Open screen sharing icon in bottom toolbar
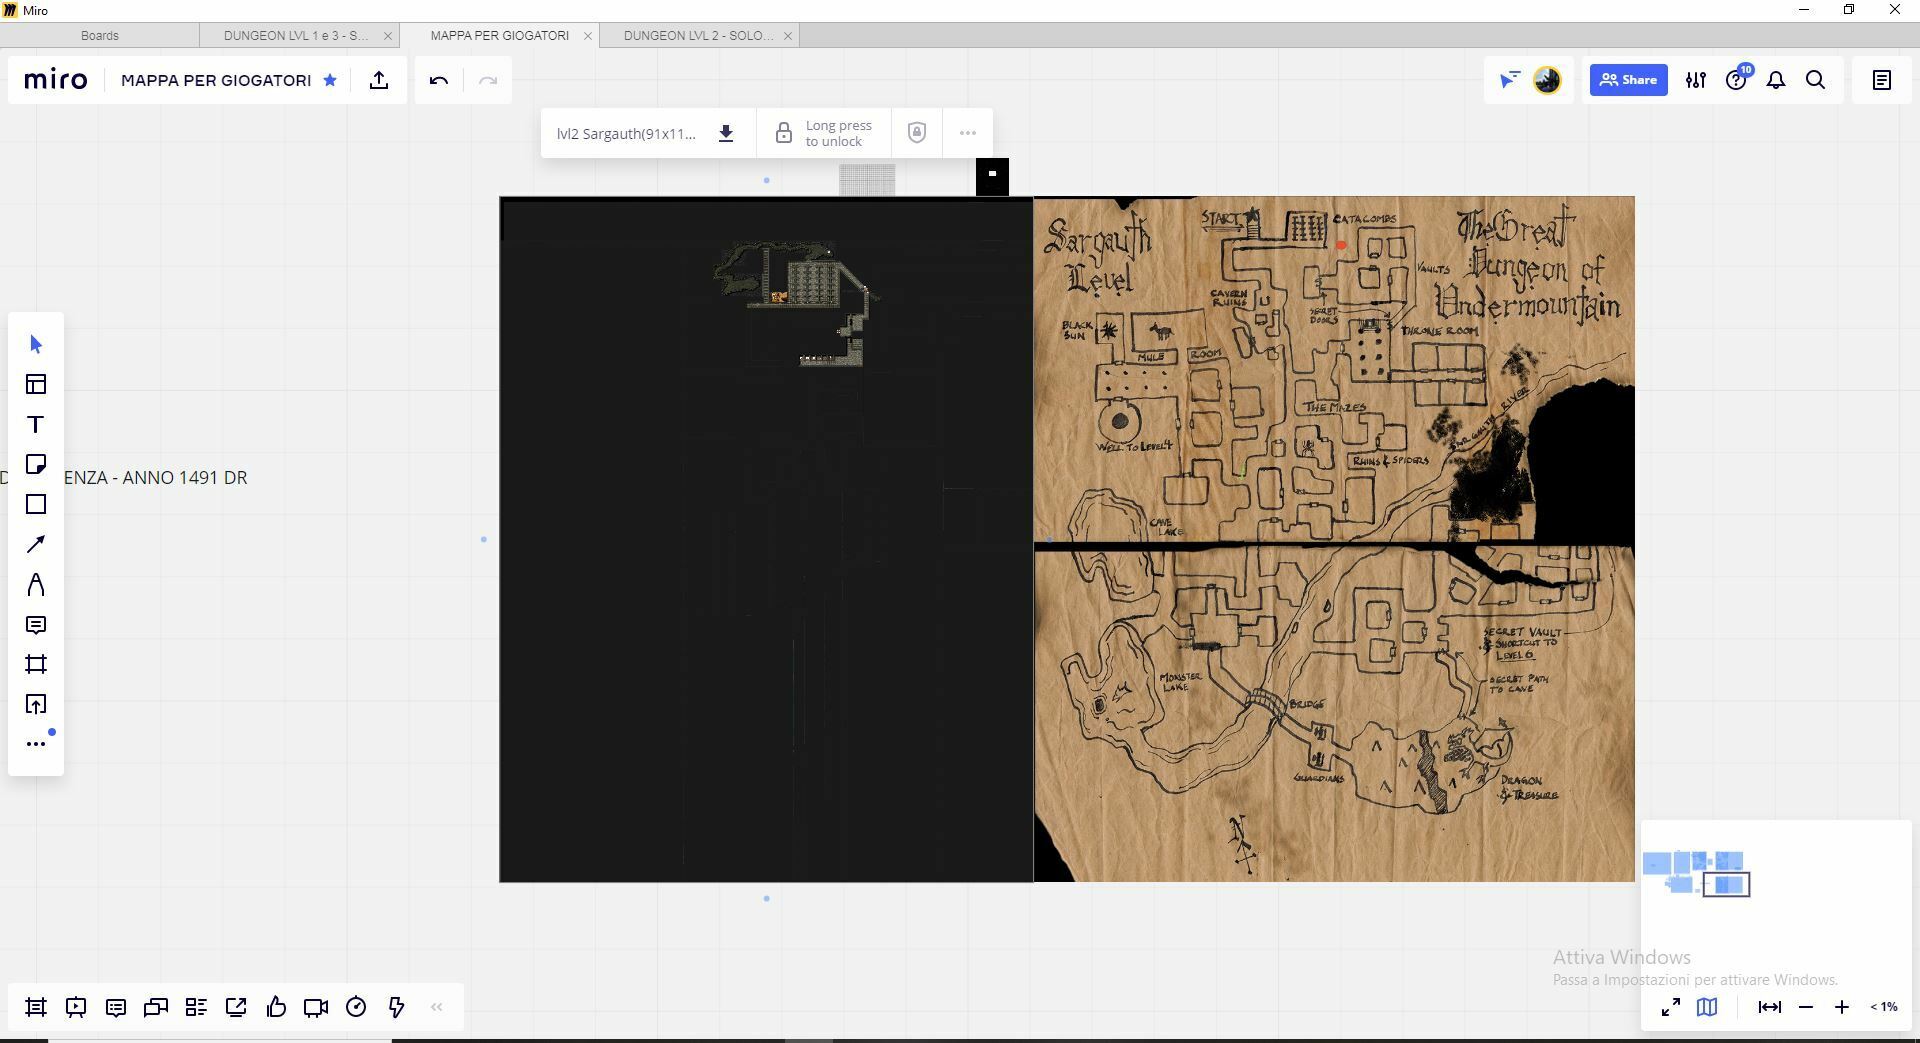Image resolution: width=1920 pixels, height=1043 pixels. [x=236, y=1007]
